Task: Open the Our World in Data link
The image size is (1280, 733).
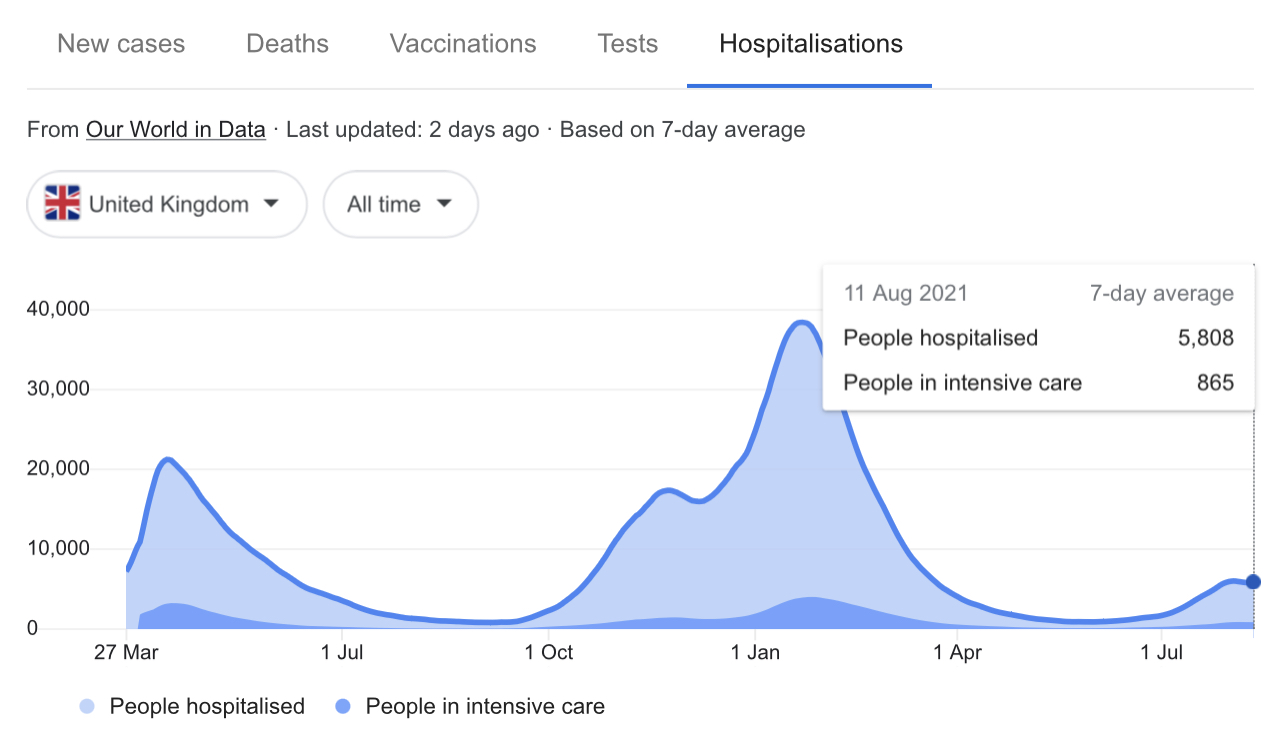Action: click(176, 129)
